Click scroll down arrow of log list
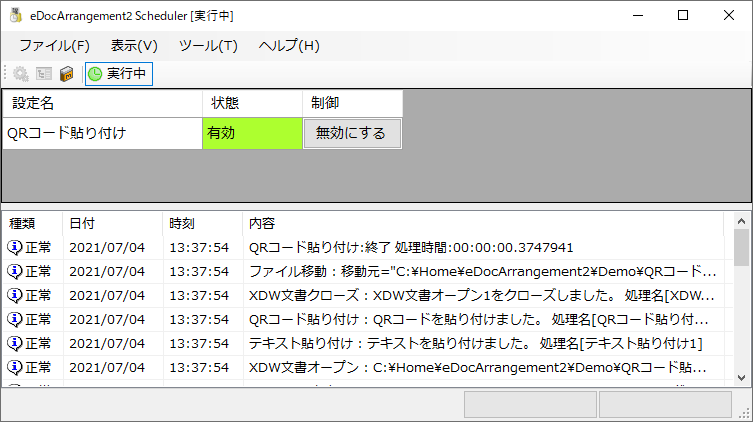This screenshot has width=753, height=422. [x=741, y=378]
